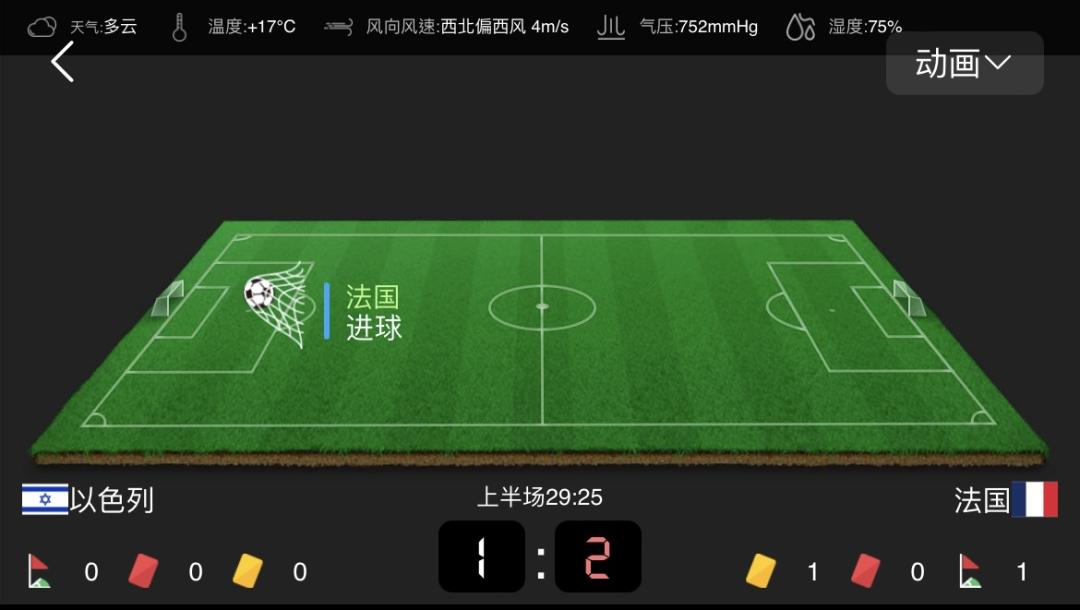Select the 以色列 team name
Viewport: 1080px width, 610px height.
pyautogui.click(x=112, y=501)
